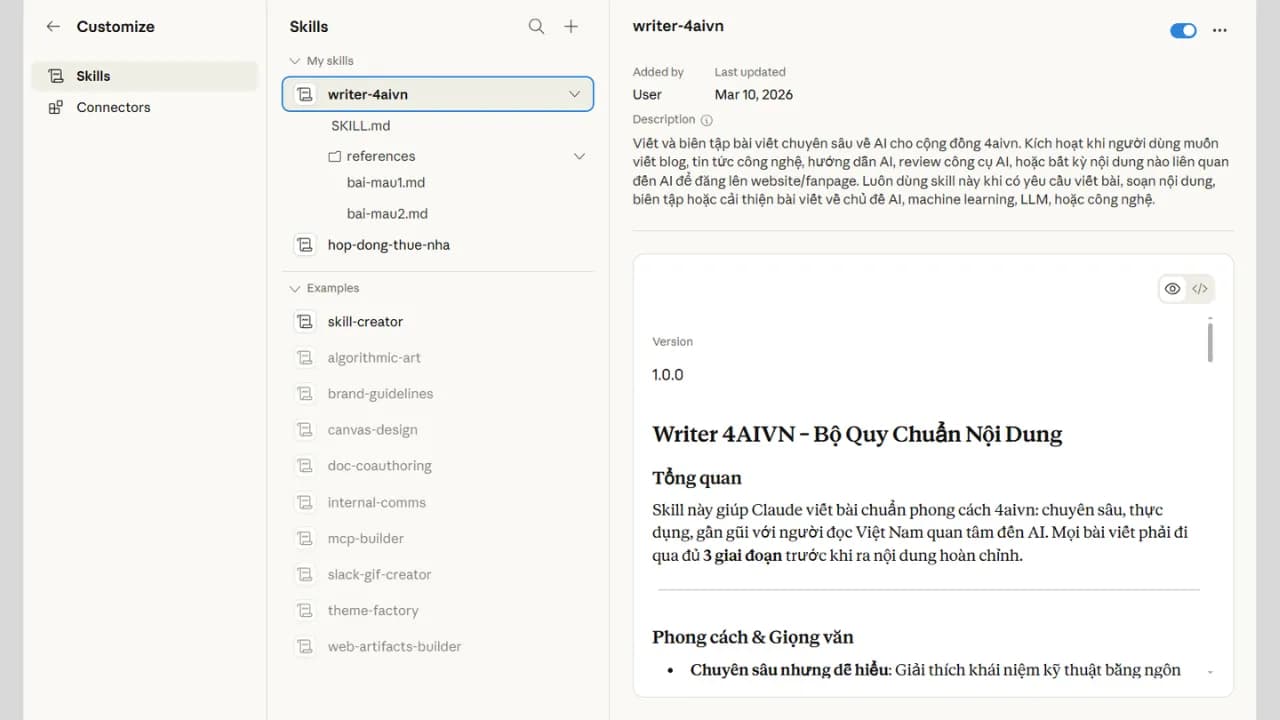The image size is (1280, 720).
Task: Add a new skill with plus icon
Action: [571, 27]
